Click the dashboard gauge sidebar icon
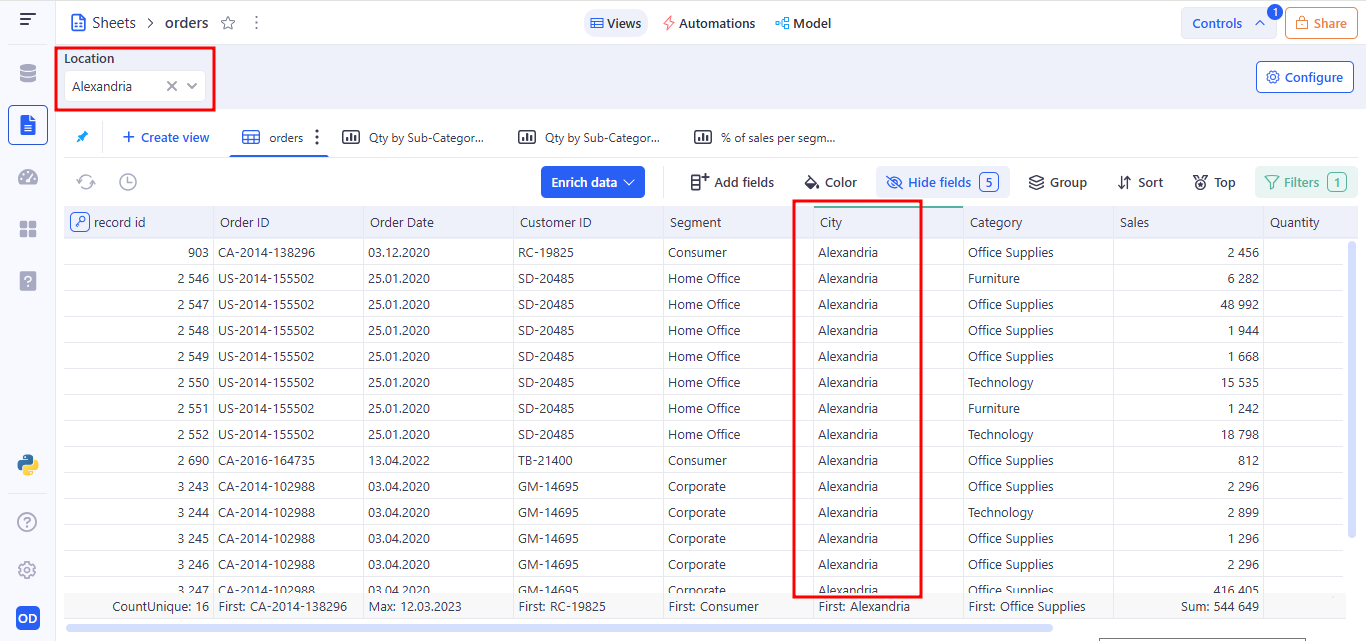 (x=27, y=177)
